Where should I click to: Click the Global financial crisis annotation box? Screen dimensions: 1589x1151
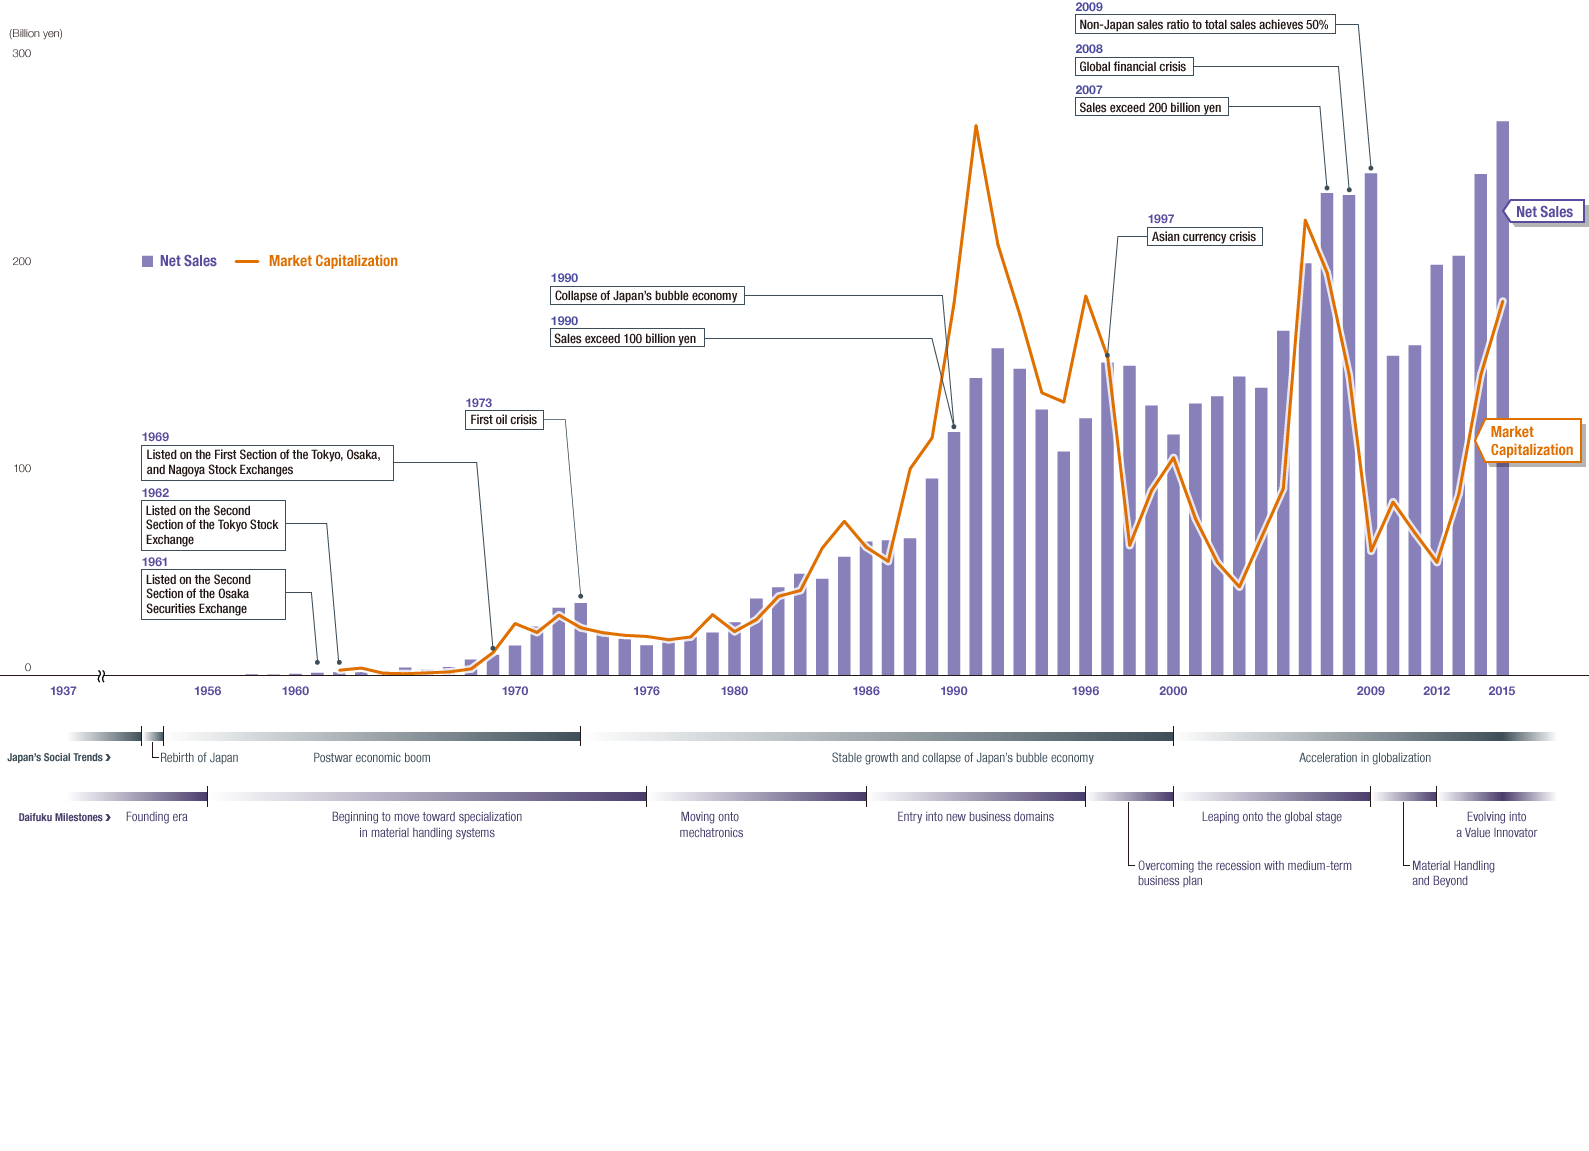tap(1133, 67)
